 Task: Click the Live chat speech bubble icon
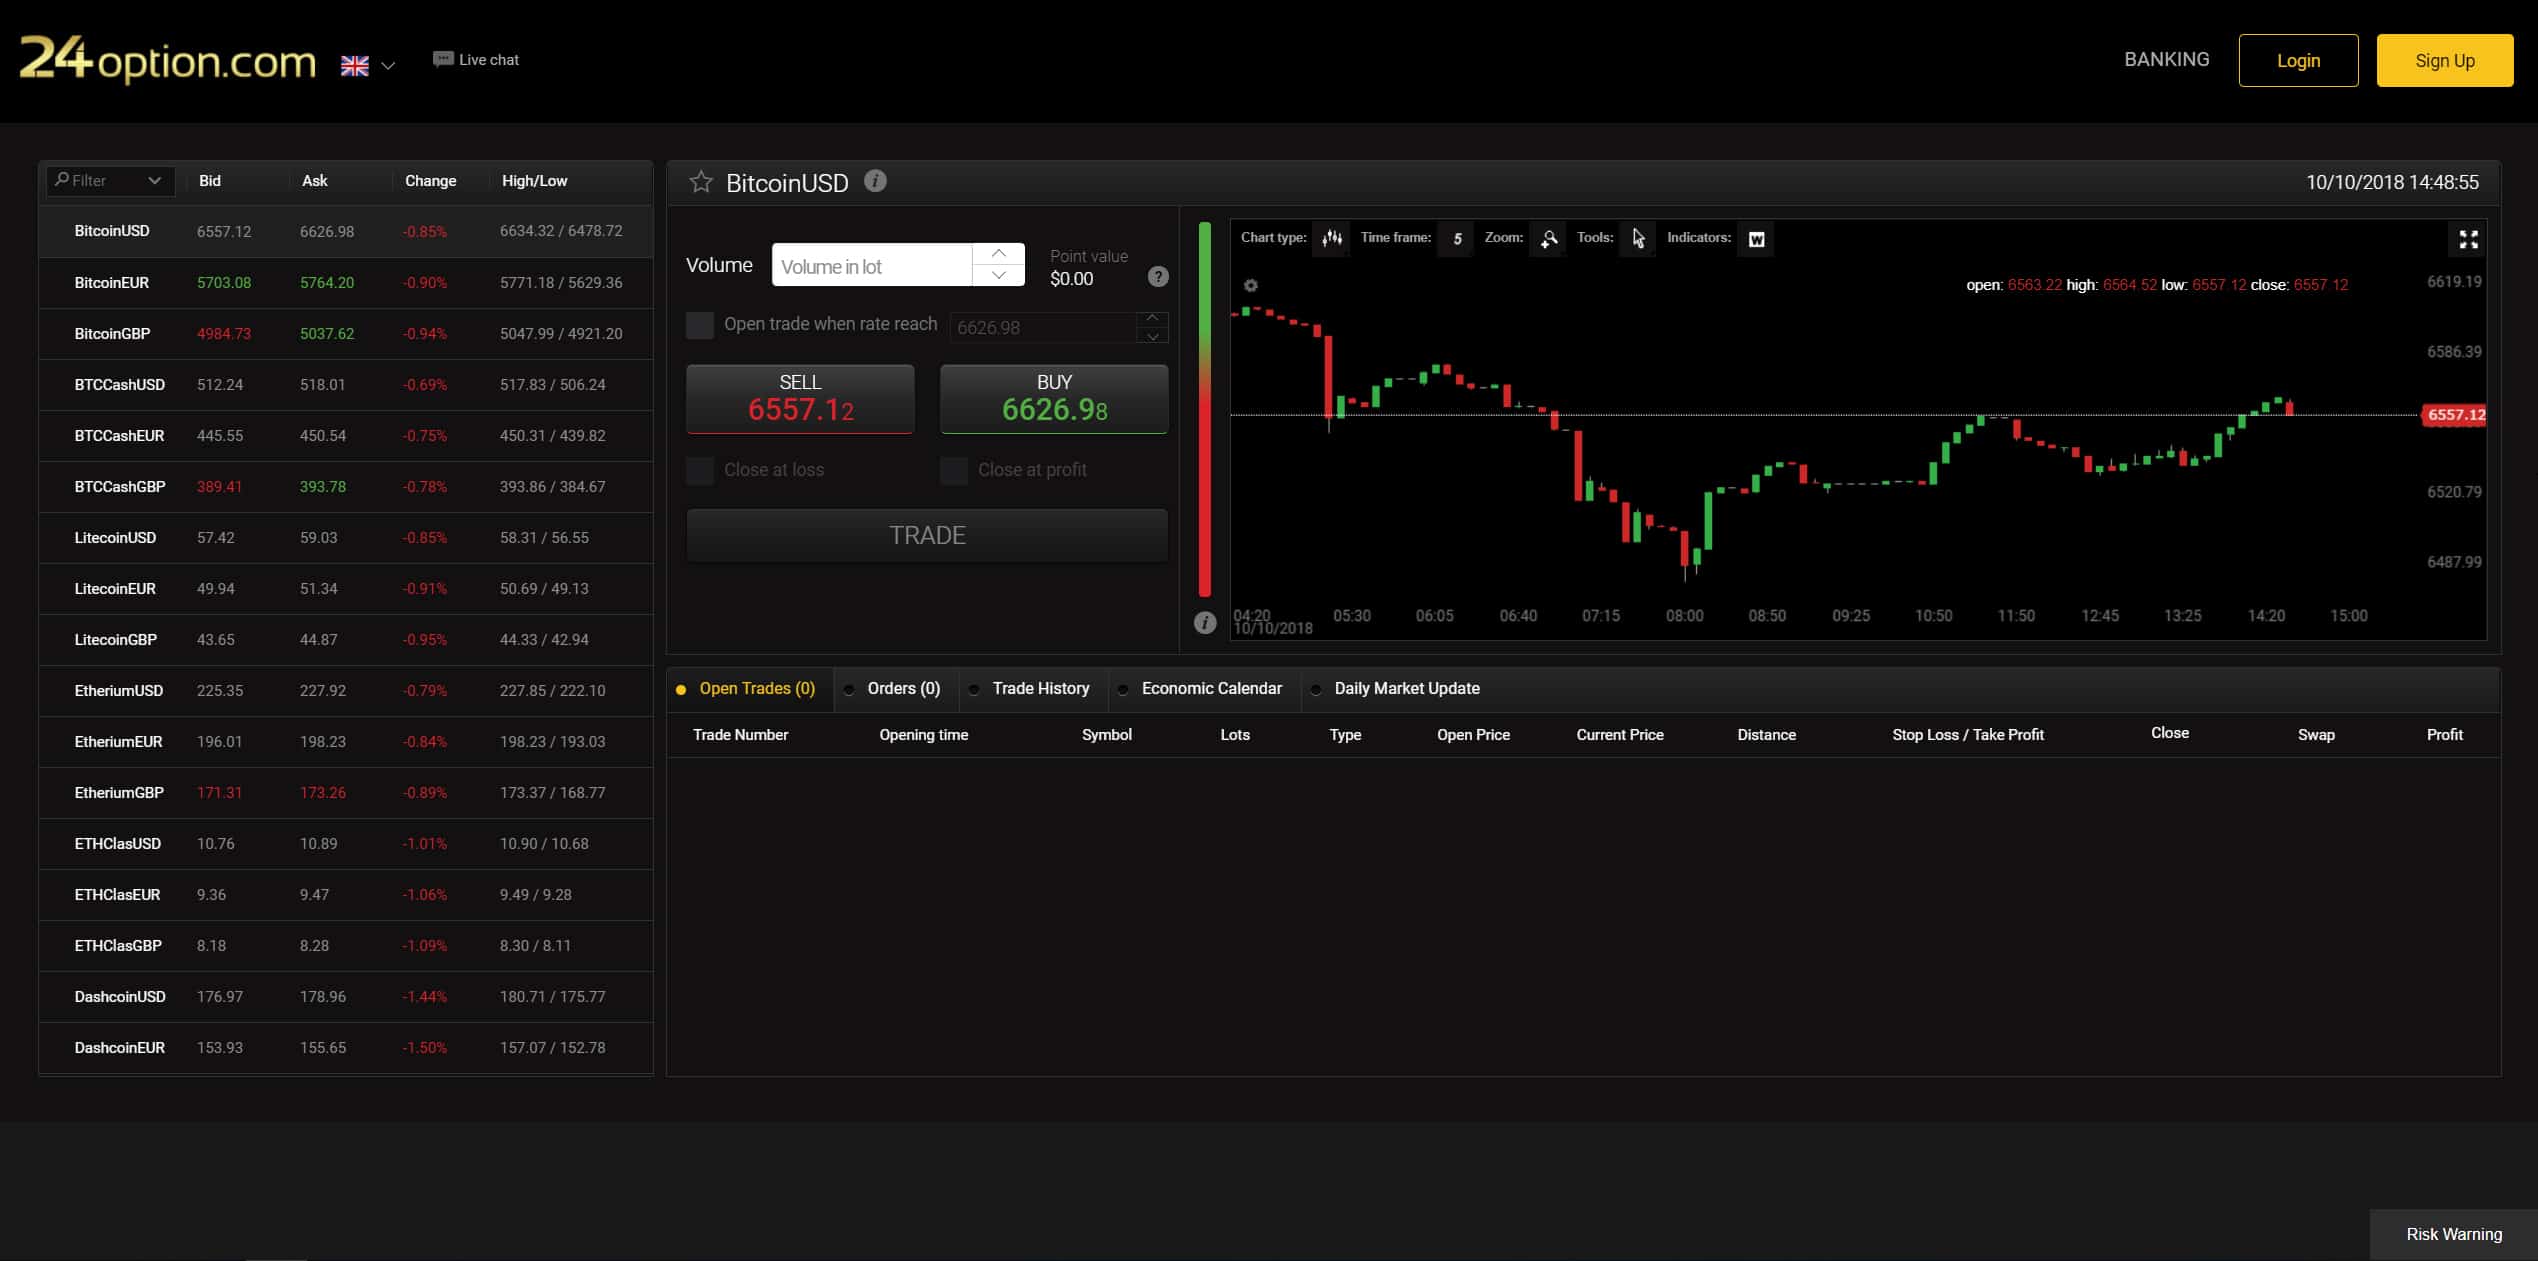[443, 59]
